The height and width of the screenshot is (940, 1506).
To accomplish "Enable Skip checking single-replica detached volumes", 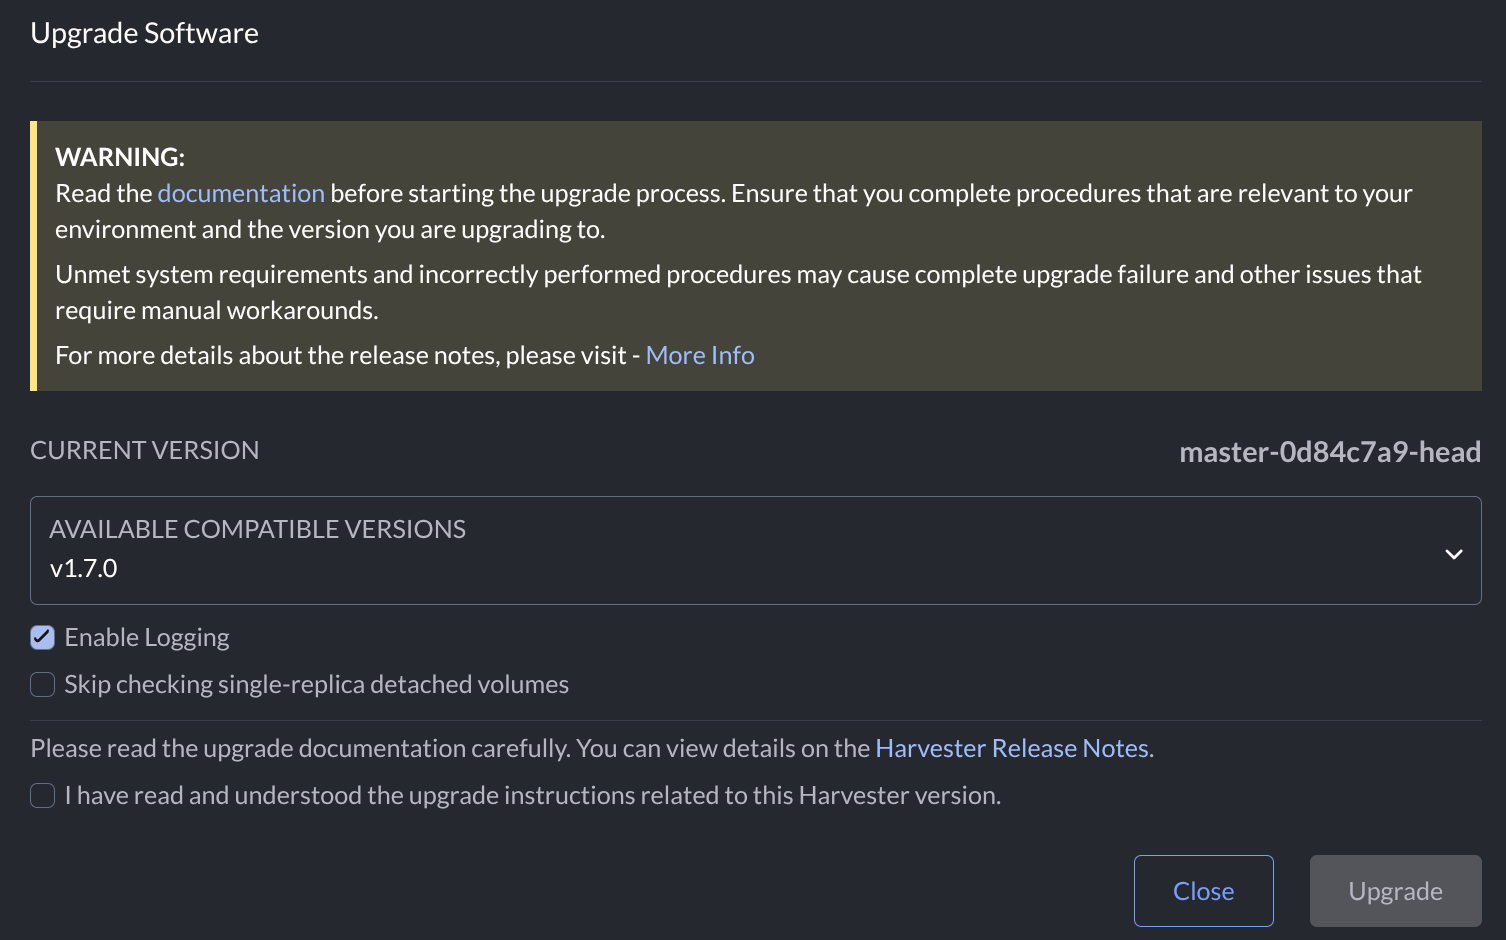I will click(x=42, y=684).
